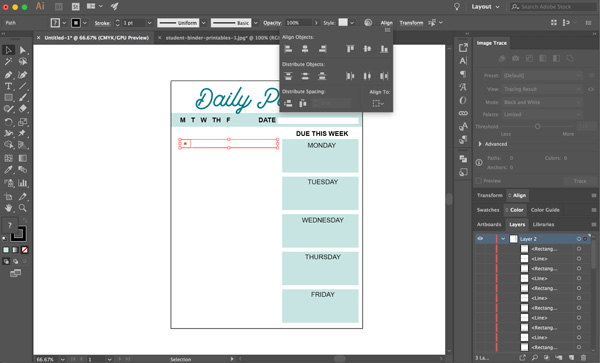600x363 pixels.
Task: Click Layer 2 target circle indicator
Action: click(579, 239)
